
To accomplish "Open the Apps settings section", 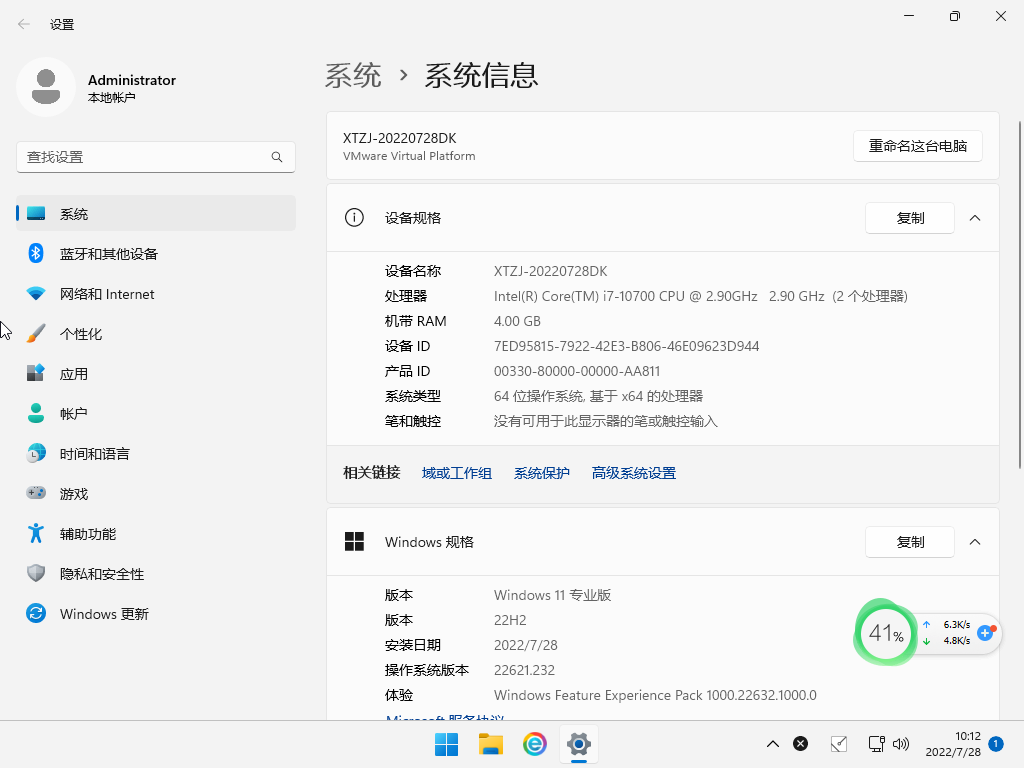I will pyautogui.click(x=74, y=374).
